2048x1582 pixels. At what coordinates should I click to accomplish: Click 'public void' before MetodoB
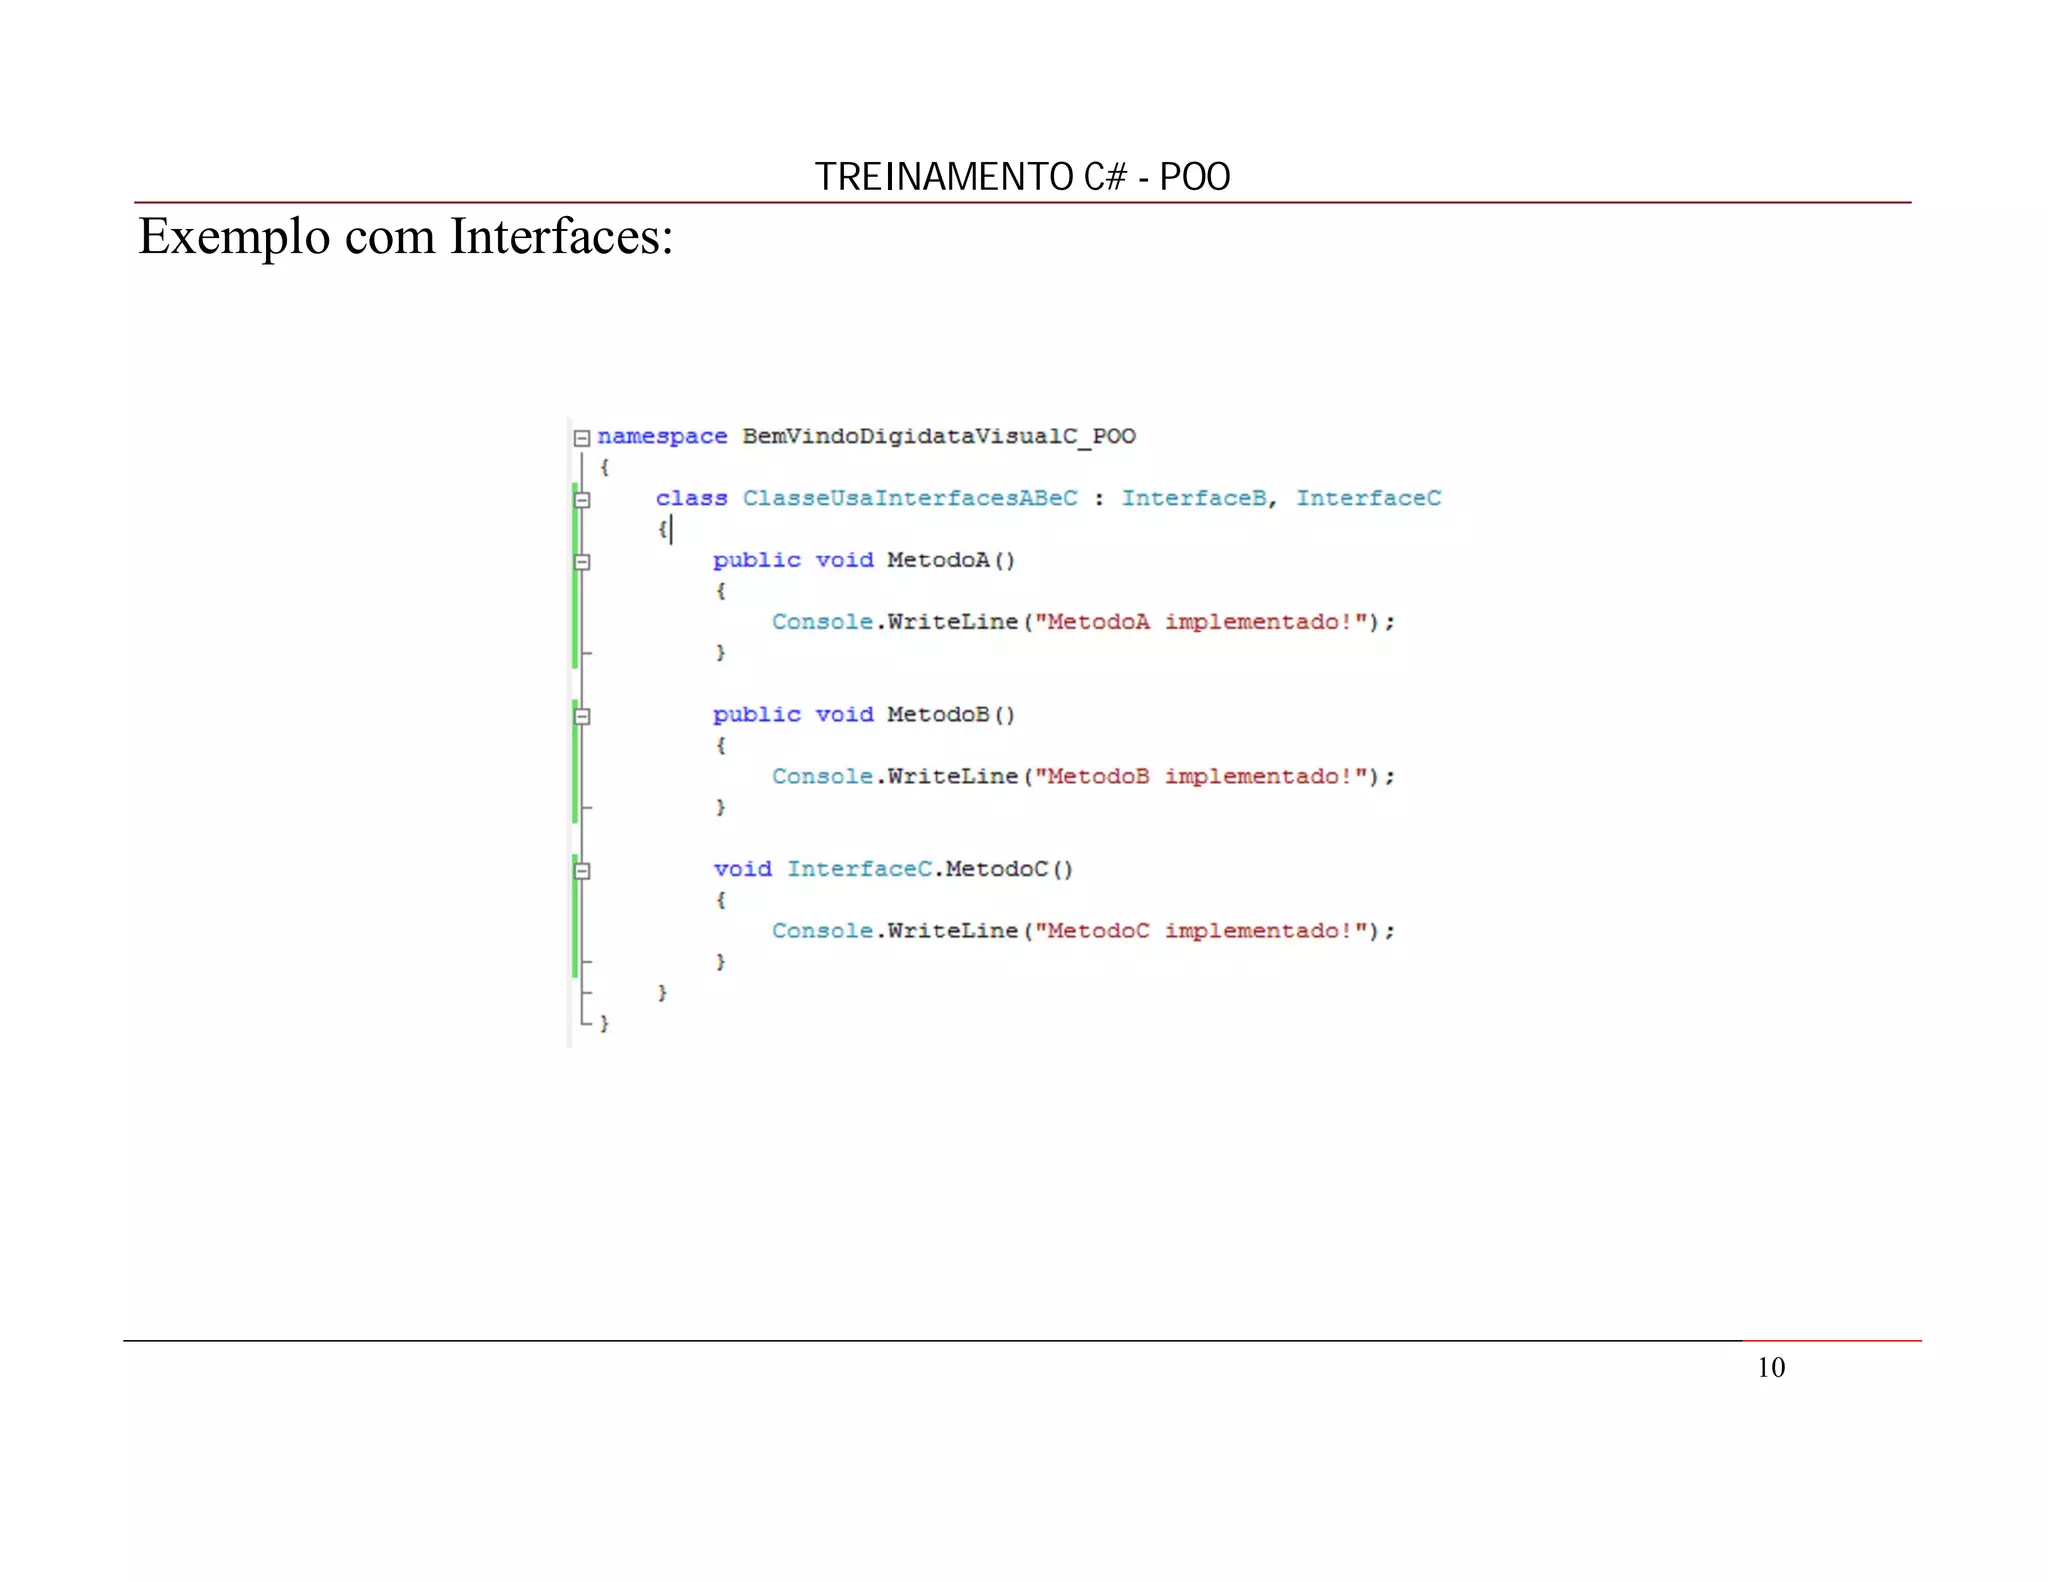[x=793, y=714]
